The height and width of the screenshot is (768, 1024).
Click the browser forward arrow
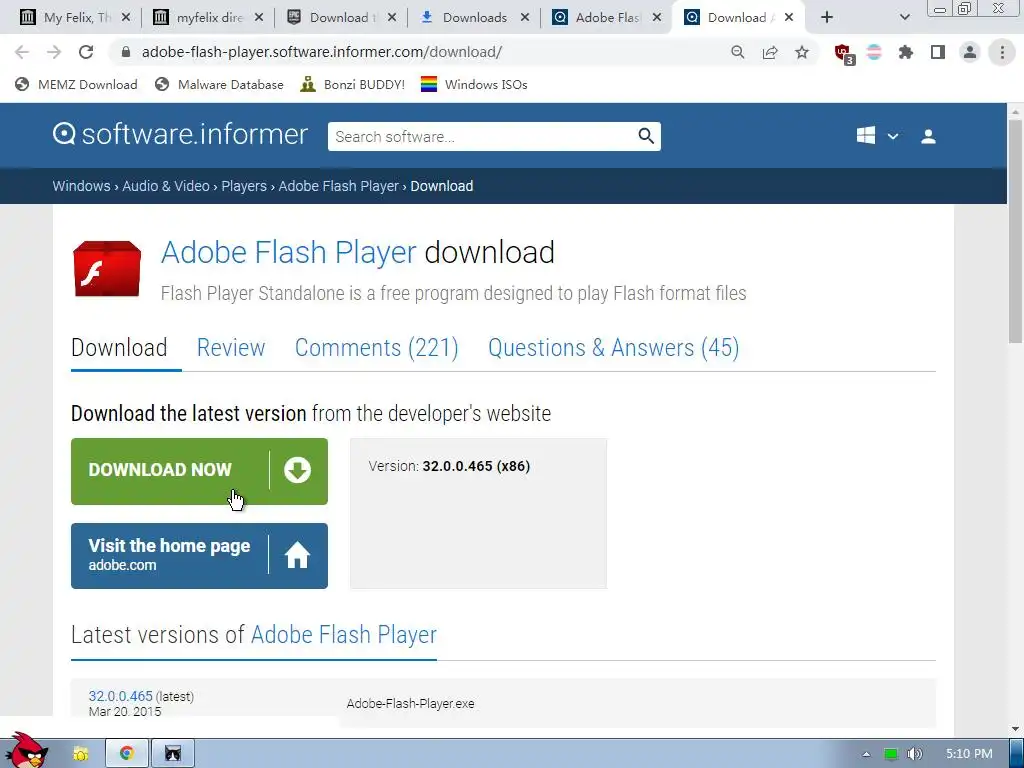(54, 52)
